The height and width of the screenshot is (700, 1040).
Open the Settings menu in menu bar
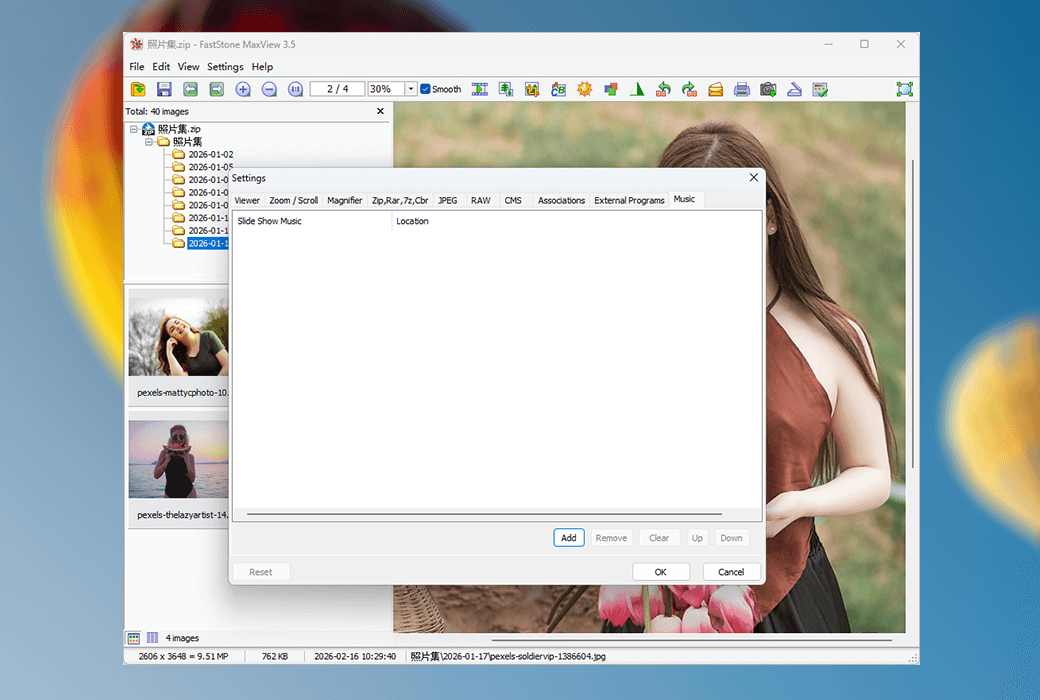click(225, 67)
